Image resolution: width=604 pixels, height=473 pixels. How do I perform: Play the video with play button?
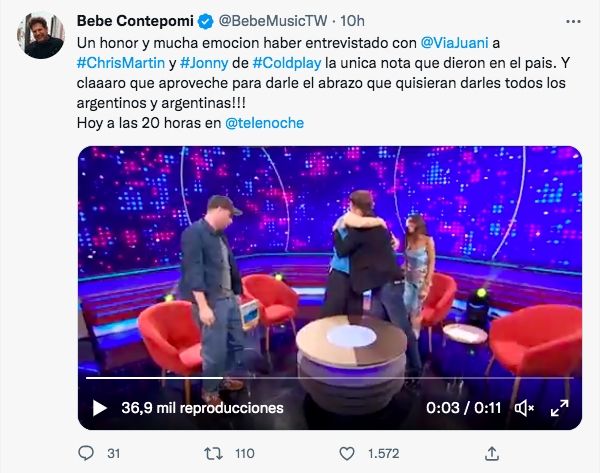pos(100,408)
